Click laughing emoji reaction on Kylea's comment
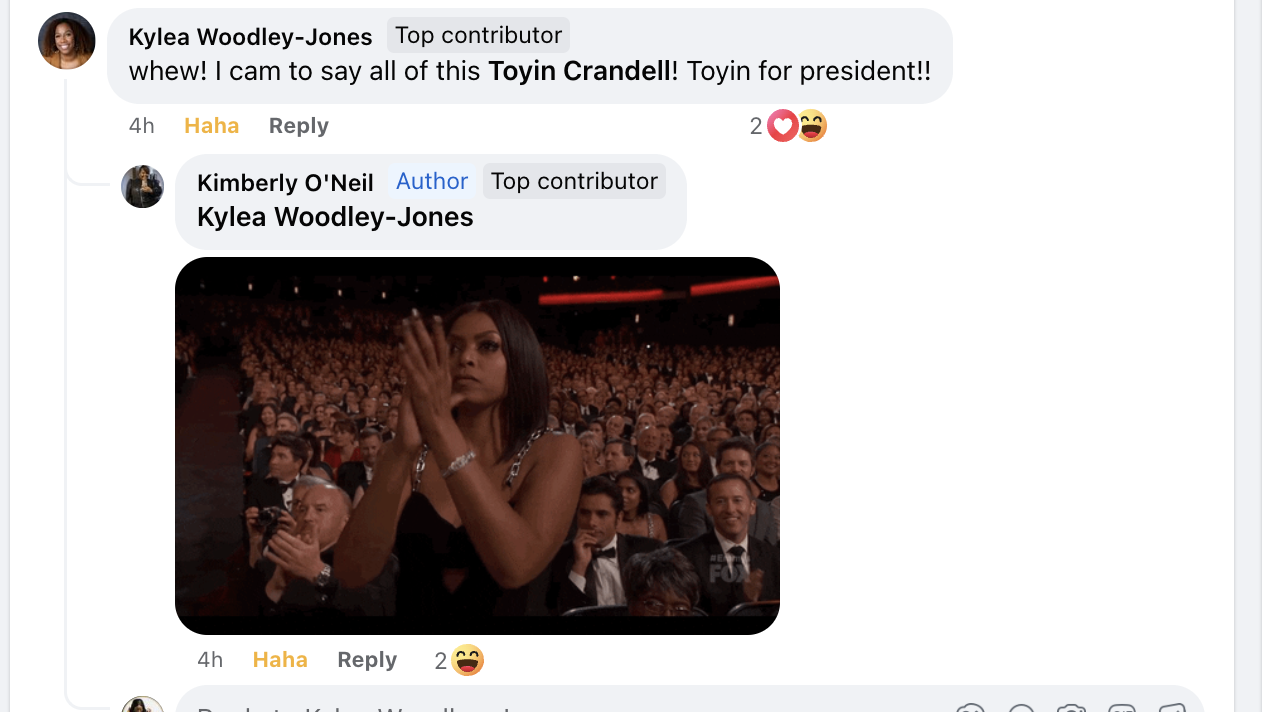This screenshot has width=1268, height=712. coord(812,126)
